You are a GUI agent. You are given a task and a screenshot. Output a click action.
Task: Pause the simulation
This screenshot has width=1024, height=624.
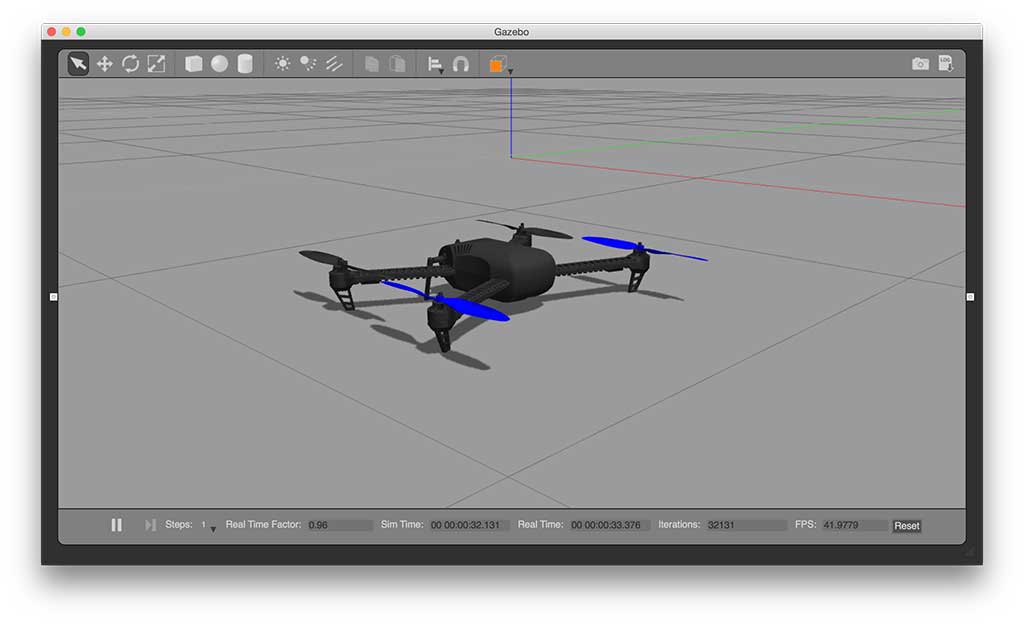[x=116, y=525]
